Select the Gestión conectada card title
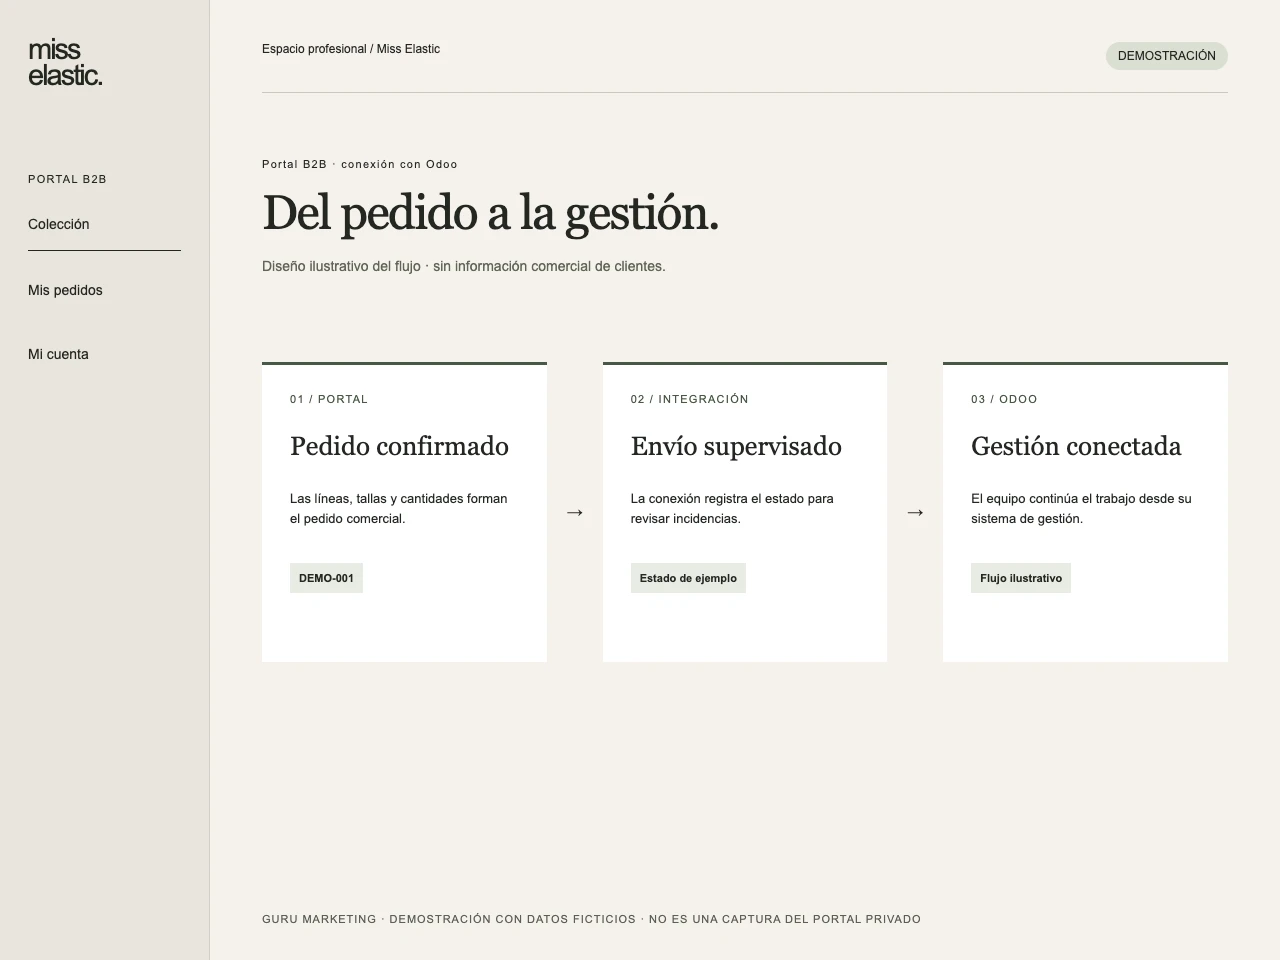Viewport: 1280px width, 960px height. pos(1076,446)
